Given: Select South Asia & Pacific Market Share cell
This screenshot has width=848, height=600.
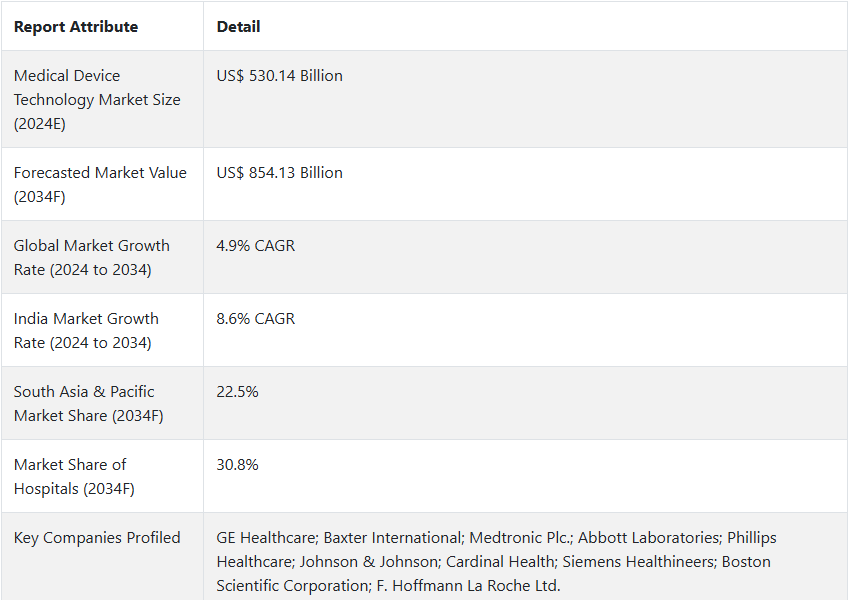Looking at the screenshot, I should pos(102,404).
